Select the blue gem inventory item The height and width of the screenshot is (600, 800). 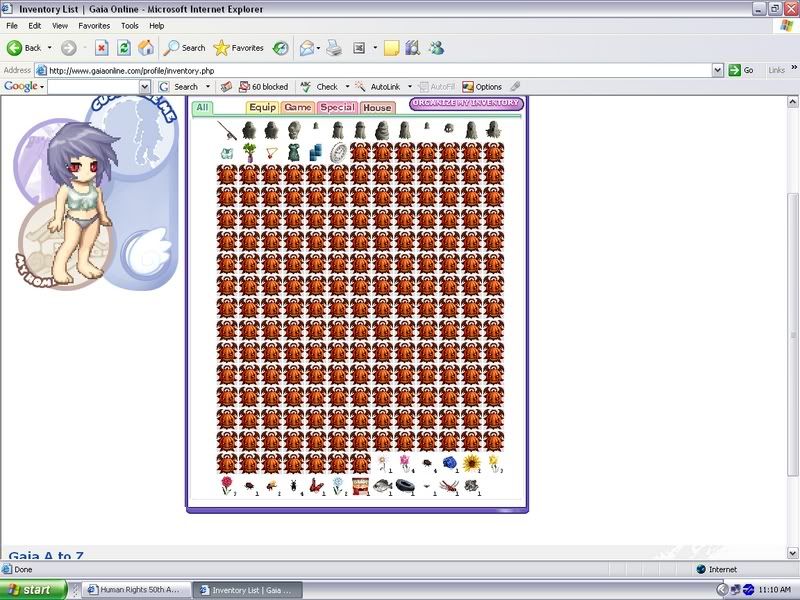click(449, 463)
